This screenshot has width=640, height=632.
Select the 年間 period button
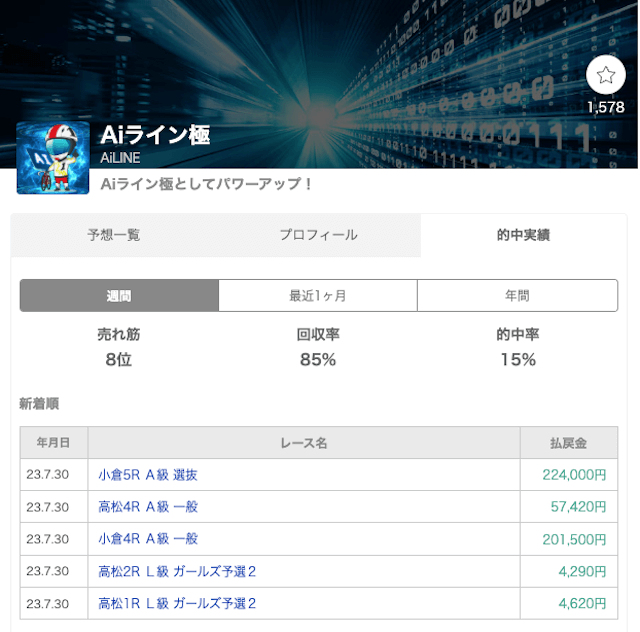point(518,296)
